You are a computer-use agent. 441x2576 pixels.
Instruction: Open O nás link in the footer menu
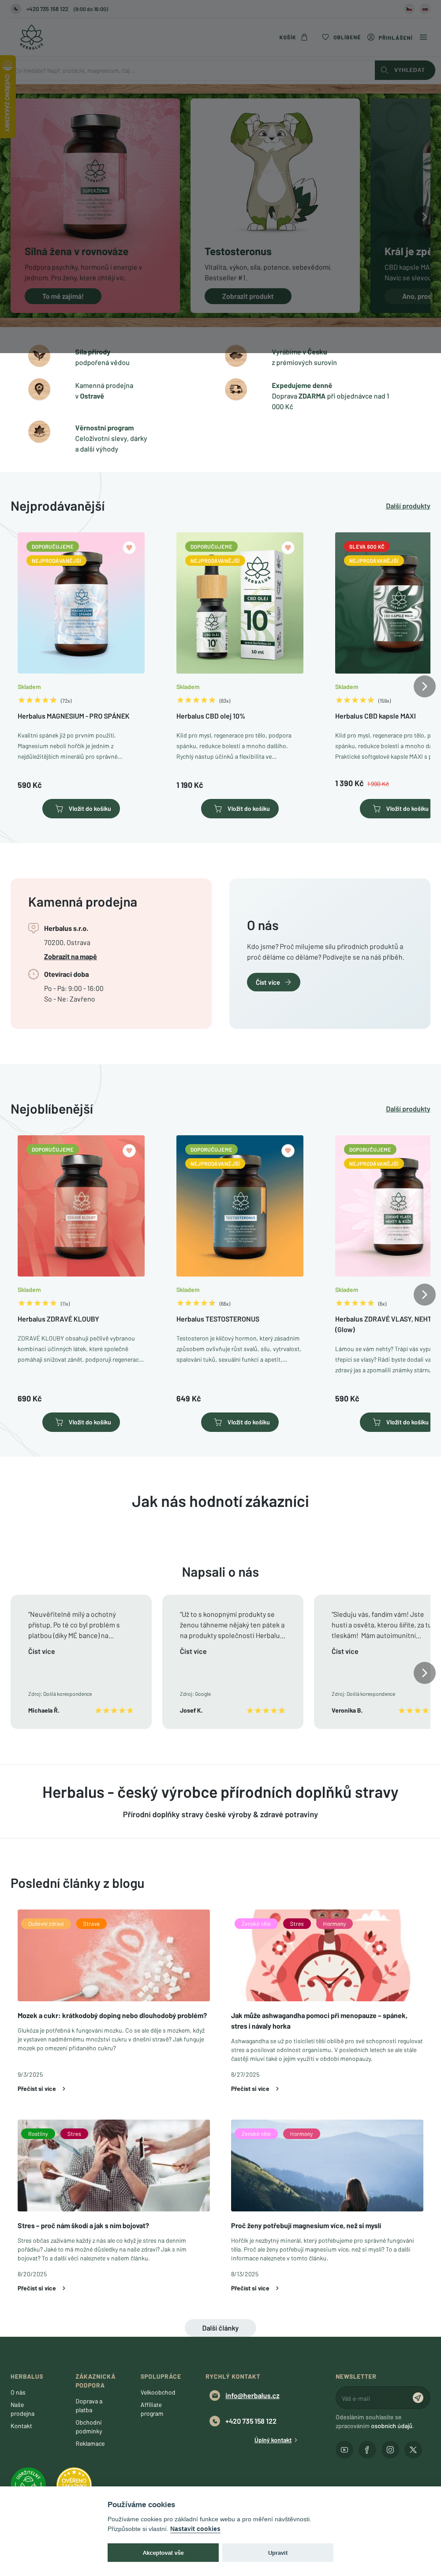point(18,2392)
